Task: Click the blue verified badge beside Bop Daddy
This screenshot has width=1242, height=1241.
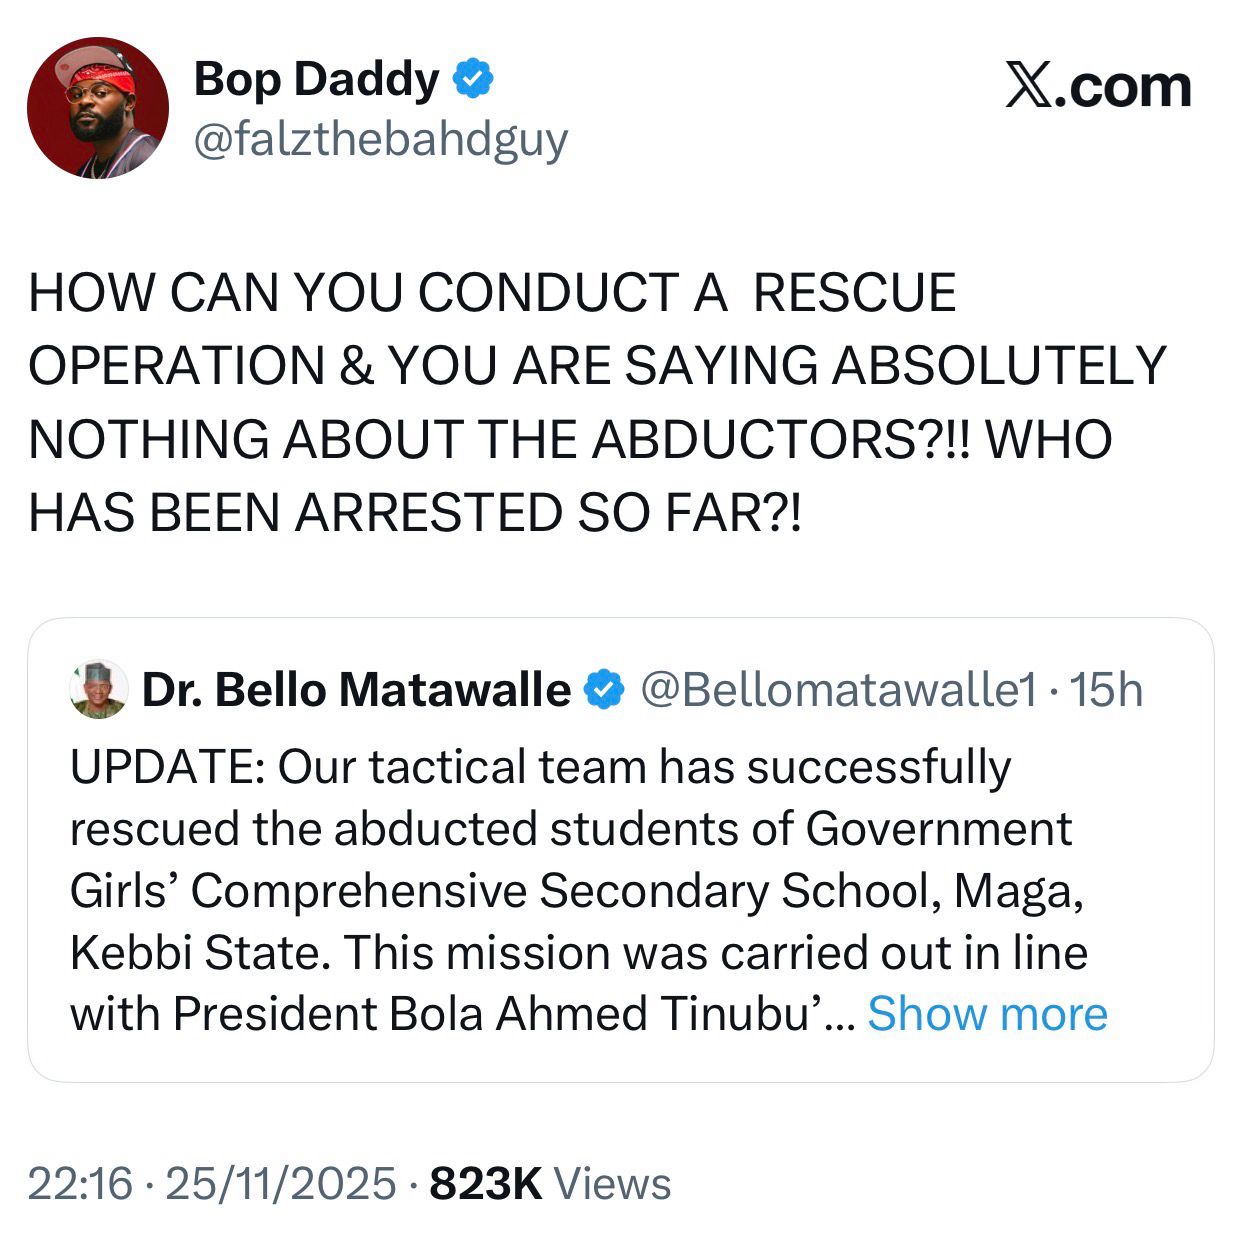Action: [x=473, y=78]
